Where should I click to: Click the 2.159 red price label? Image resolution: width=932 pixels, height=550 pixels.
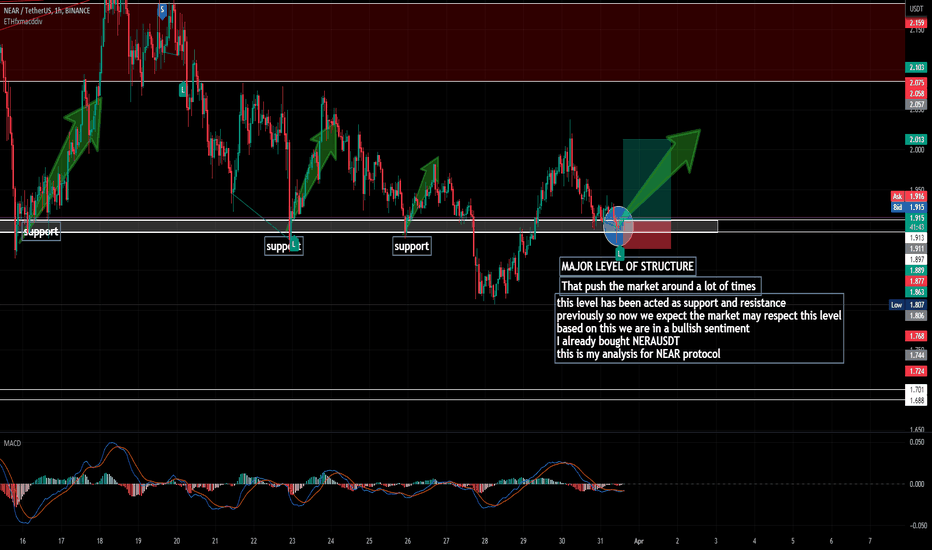(917, 23)
